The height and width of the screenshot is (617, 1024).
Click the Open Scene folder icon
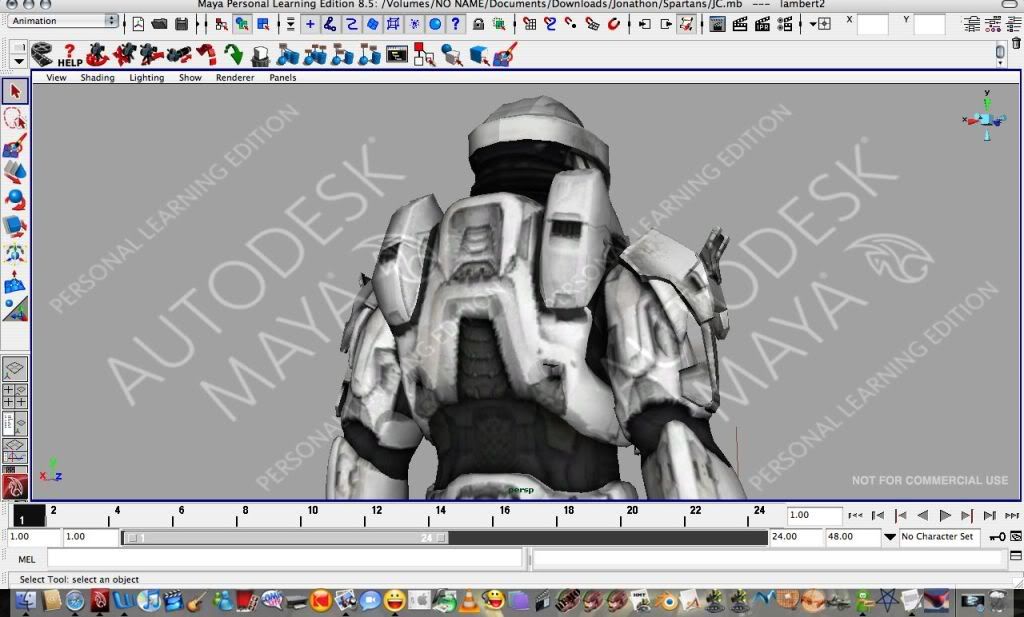tap(159, 24)
